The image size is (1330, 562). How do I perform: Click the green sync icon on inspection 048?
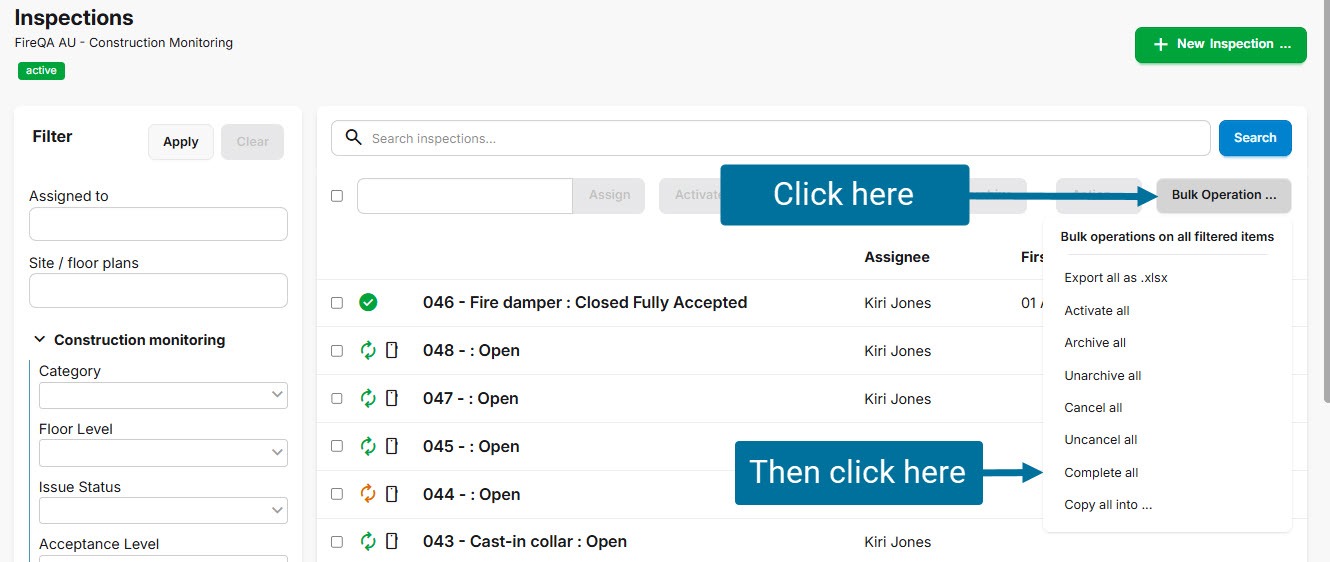(368, 350)
